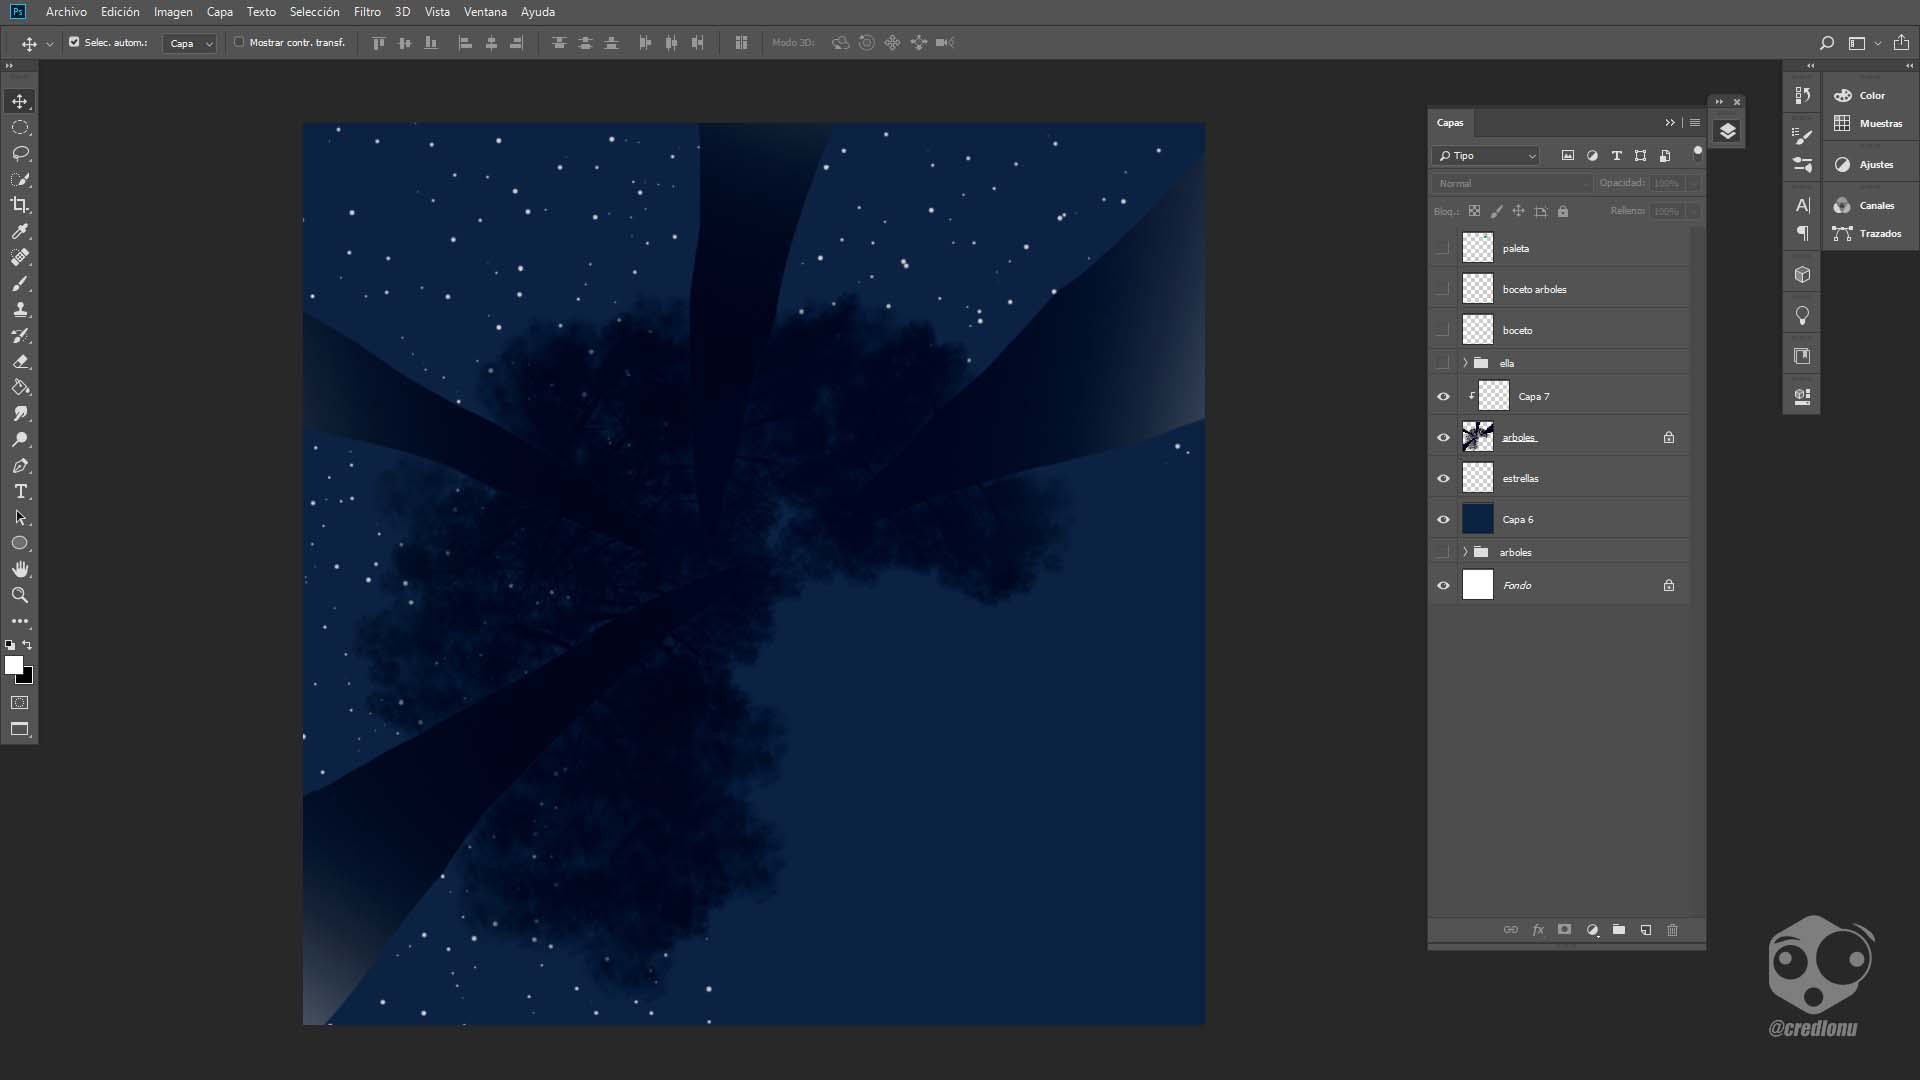Select the Paint Bucket tool
The image size is (1920, 1080).
(20, 387)
